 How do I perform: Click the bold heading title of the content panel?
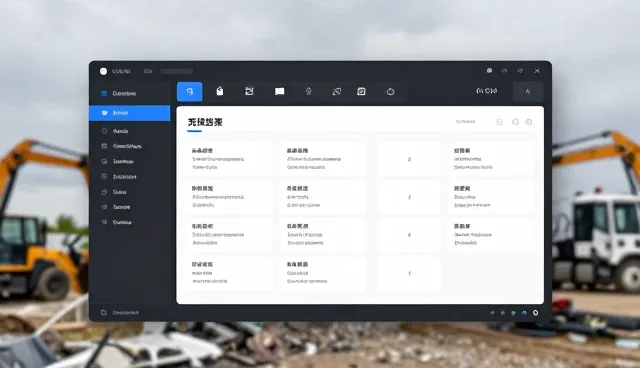[x=205, y=122]
